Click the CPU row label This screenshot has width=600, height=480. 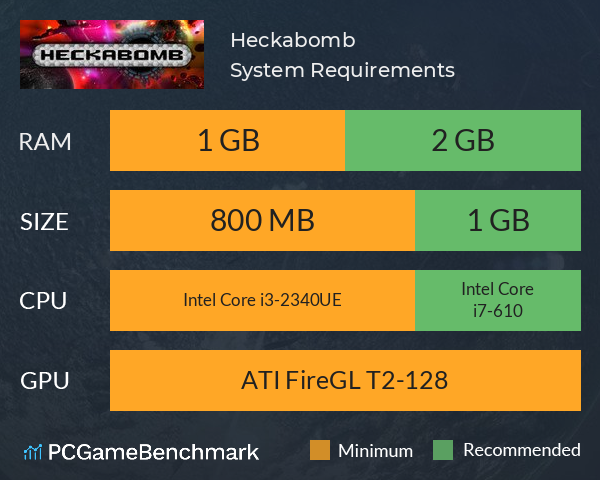[x=43, y=301]
